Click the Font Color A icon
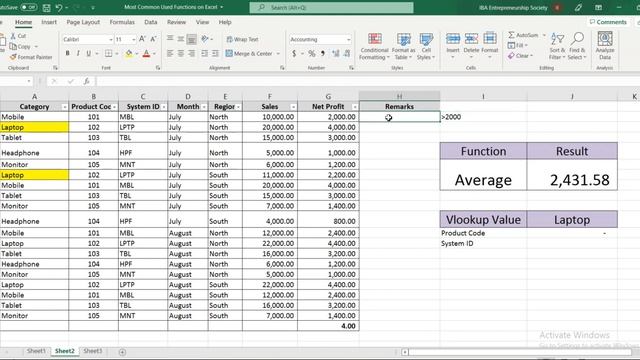Viewport: 640px width, 360px height. 146,53
